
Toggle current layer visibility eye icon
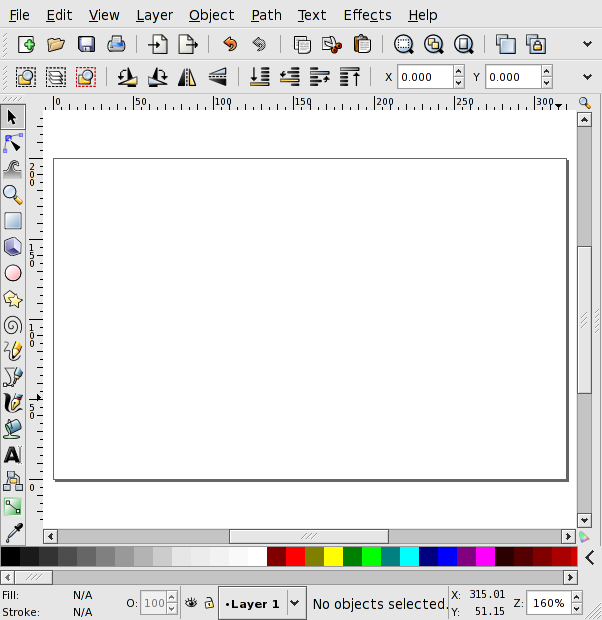[190, 603]
